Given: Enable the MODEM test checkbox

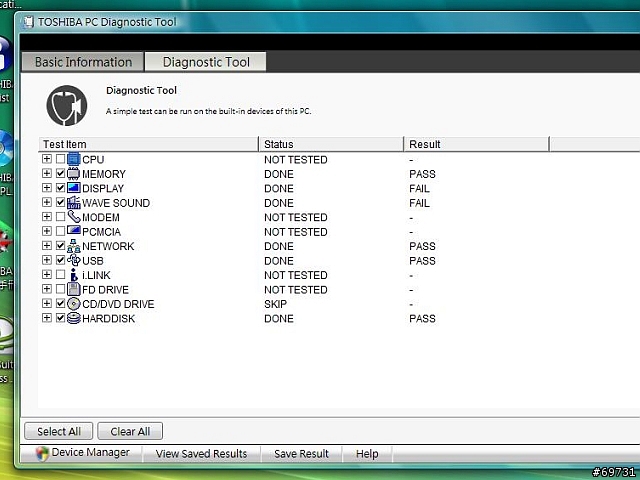Looking at the screenshot, I should click(60, 217).
